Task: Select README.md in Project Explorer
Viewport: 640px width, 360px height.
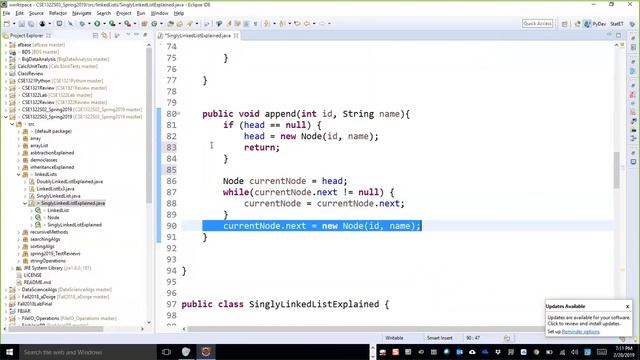Action: pos(37,282)
